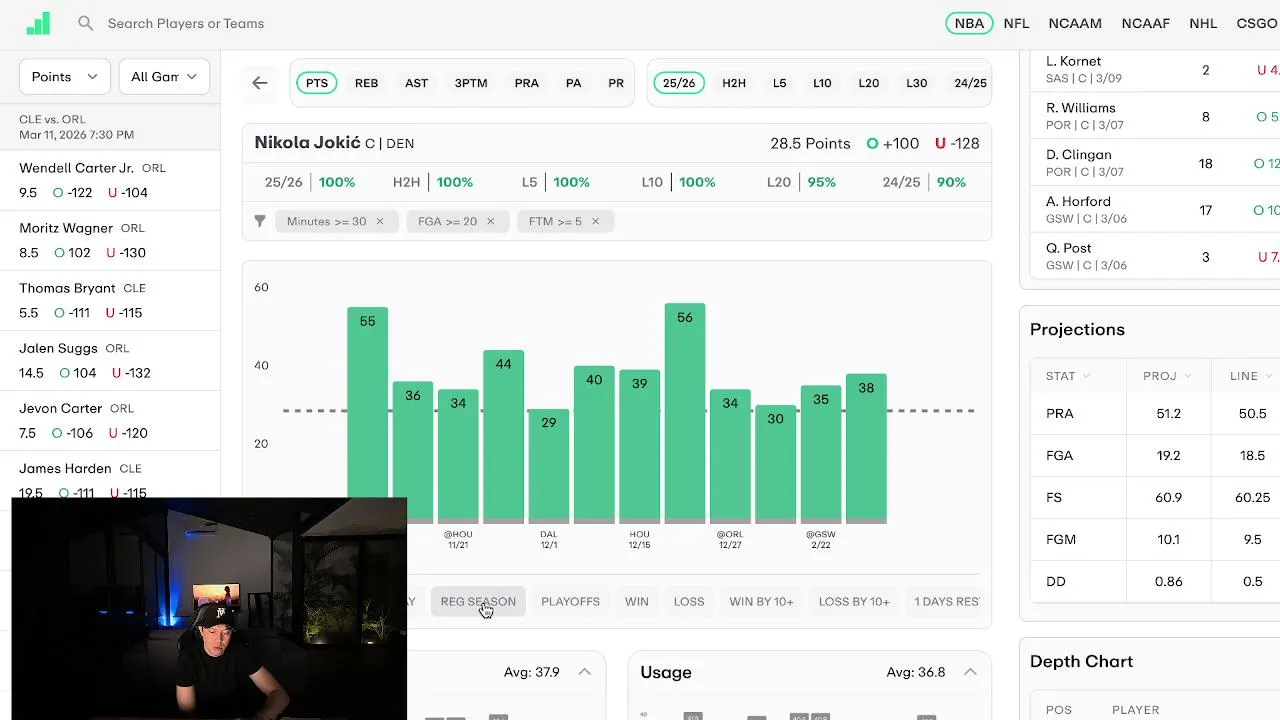The height and width of the screenshot is (720, 1280).
Task: Select the Under -128 odds
Action: (957, 143)
